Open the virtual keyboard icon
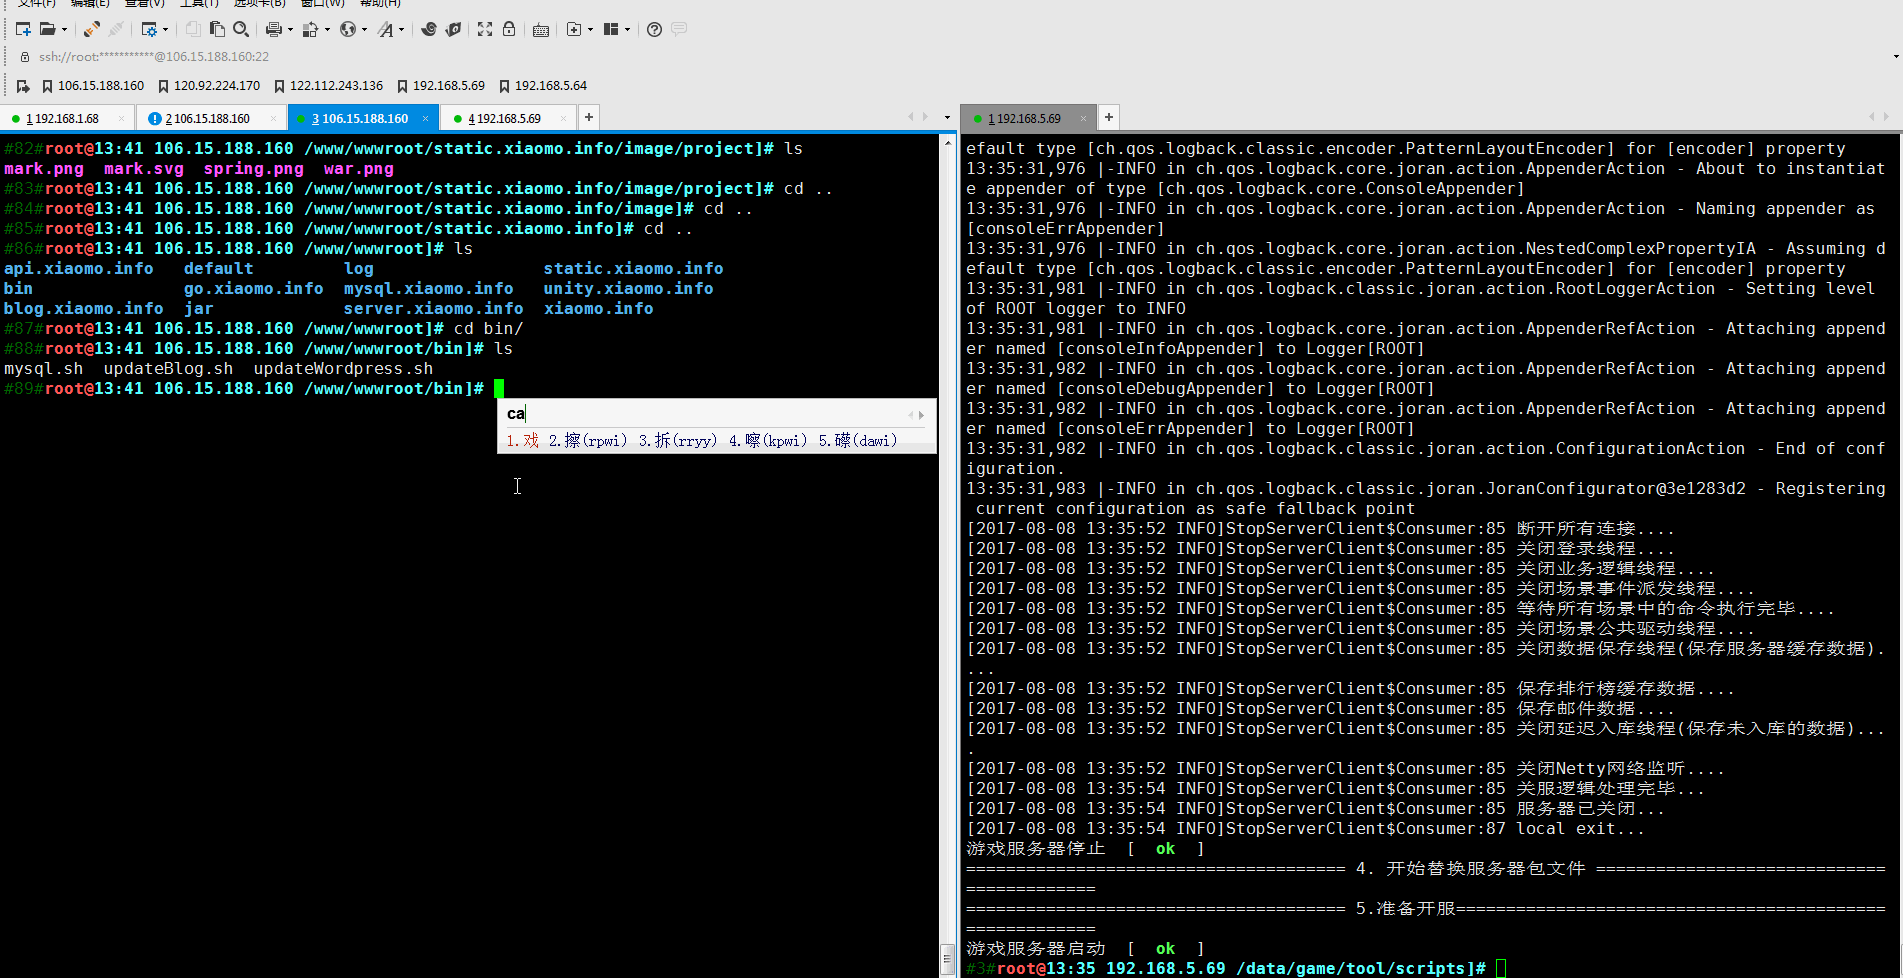This screenshot has width=1903, height=978. point(541,29)
